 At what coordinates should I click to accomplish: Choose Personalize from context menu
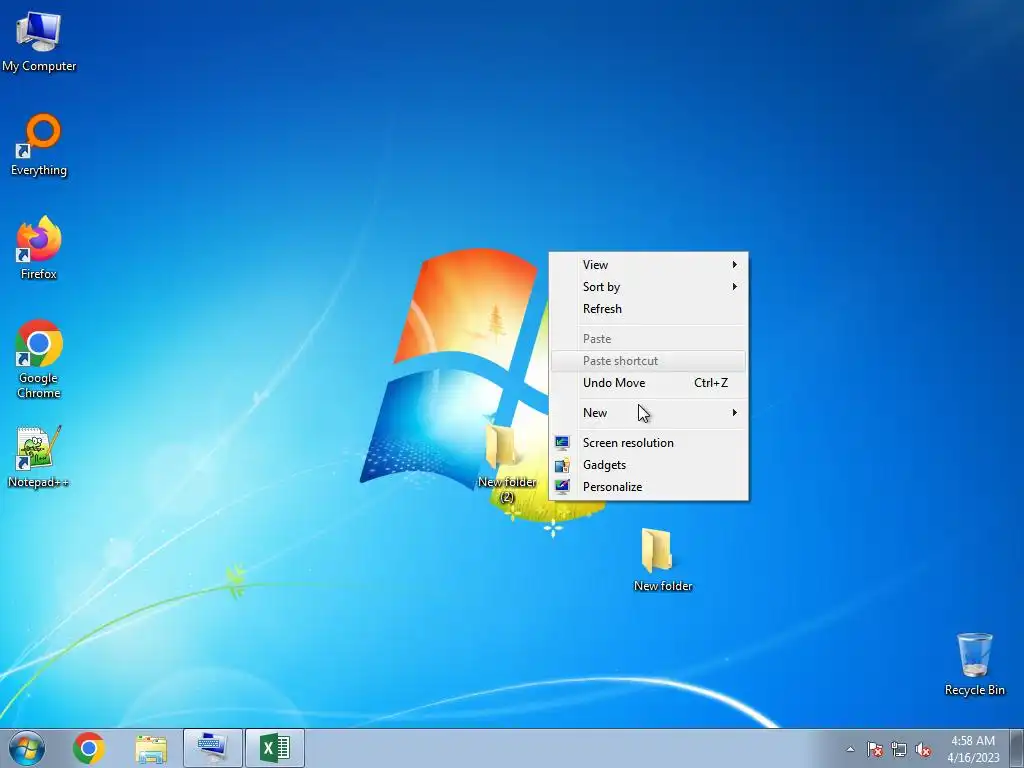pos(648,487)
